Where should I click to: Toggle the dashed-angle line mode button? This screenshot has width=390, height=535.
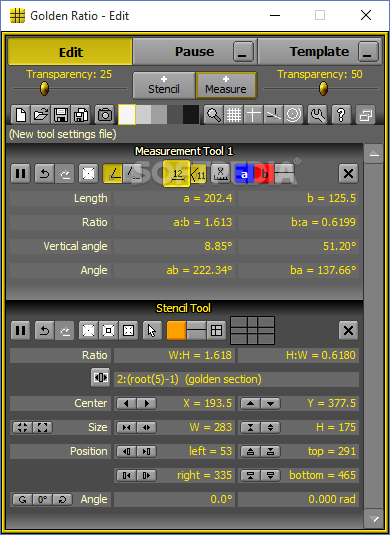[x=132, y=174]
